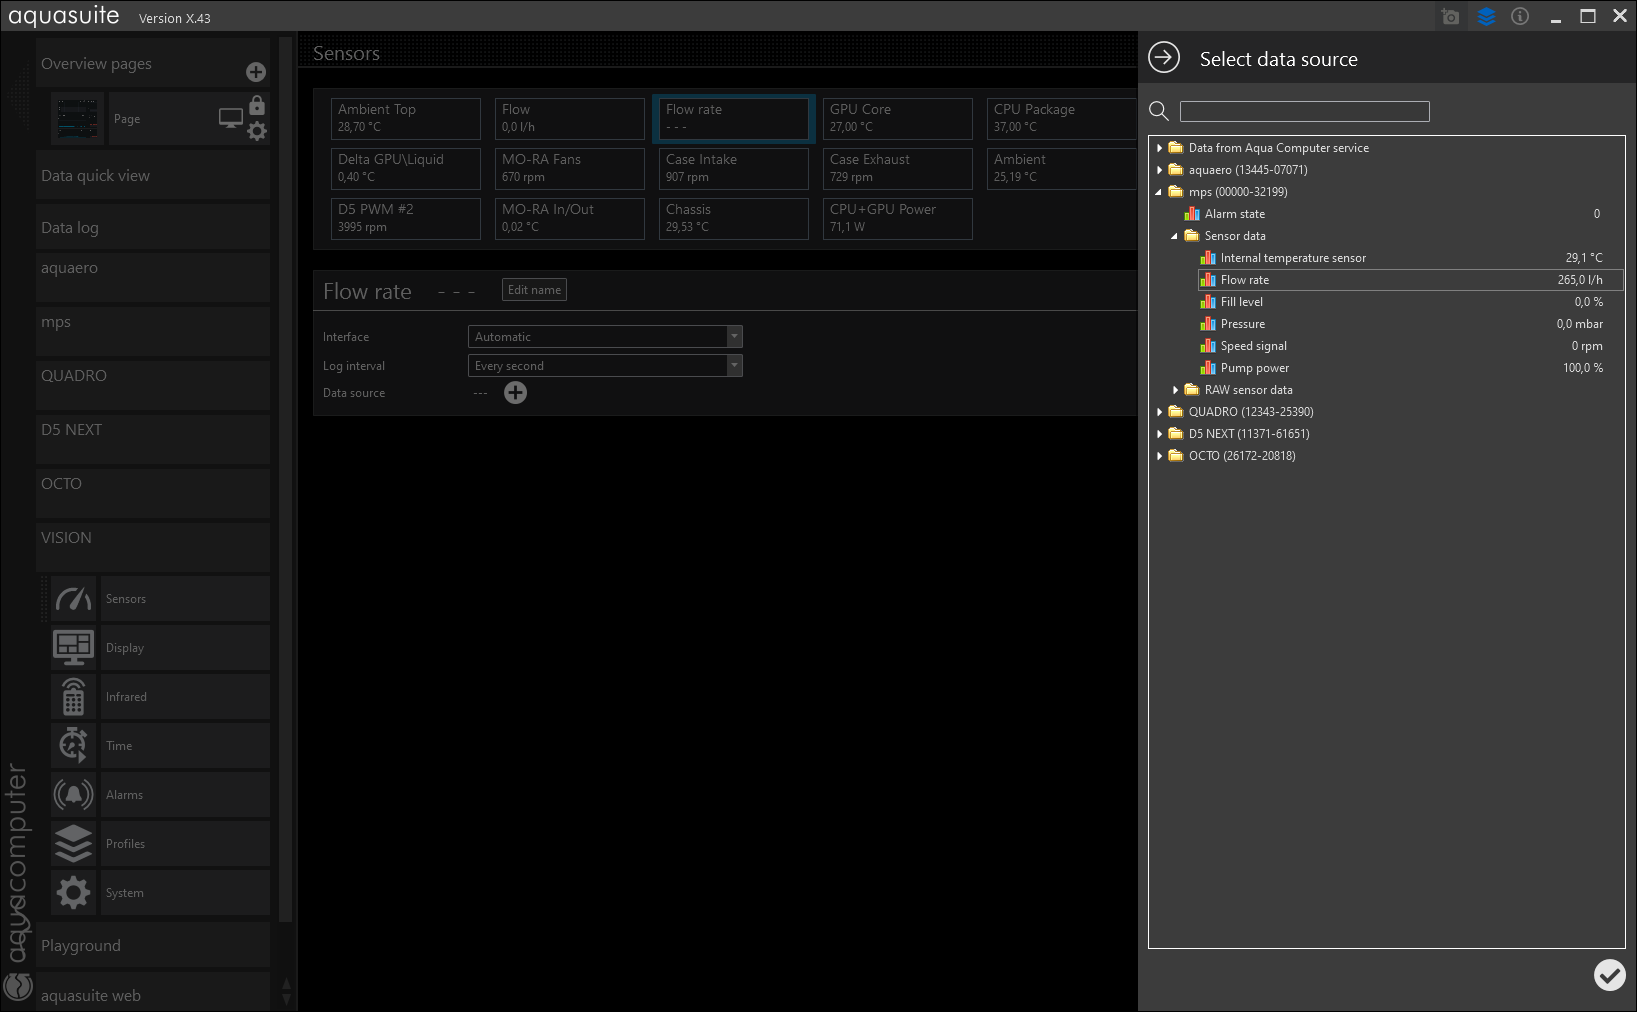Open the Alarms bell icon
The height and width of the screenshot is (1012, 1637).
(74, 795)
